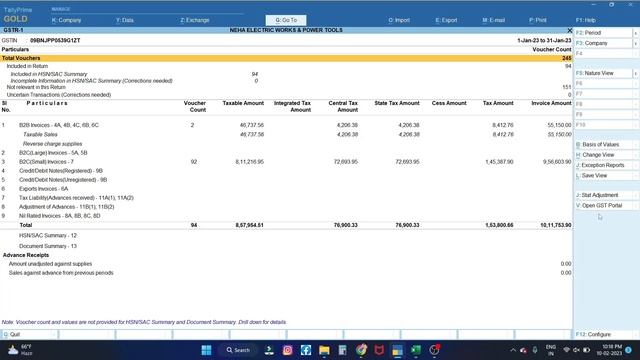
Task: Open the K: Company menu
Action: (67, 20)
